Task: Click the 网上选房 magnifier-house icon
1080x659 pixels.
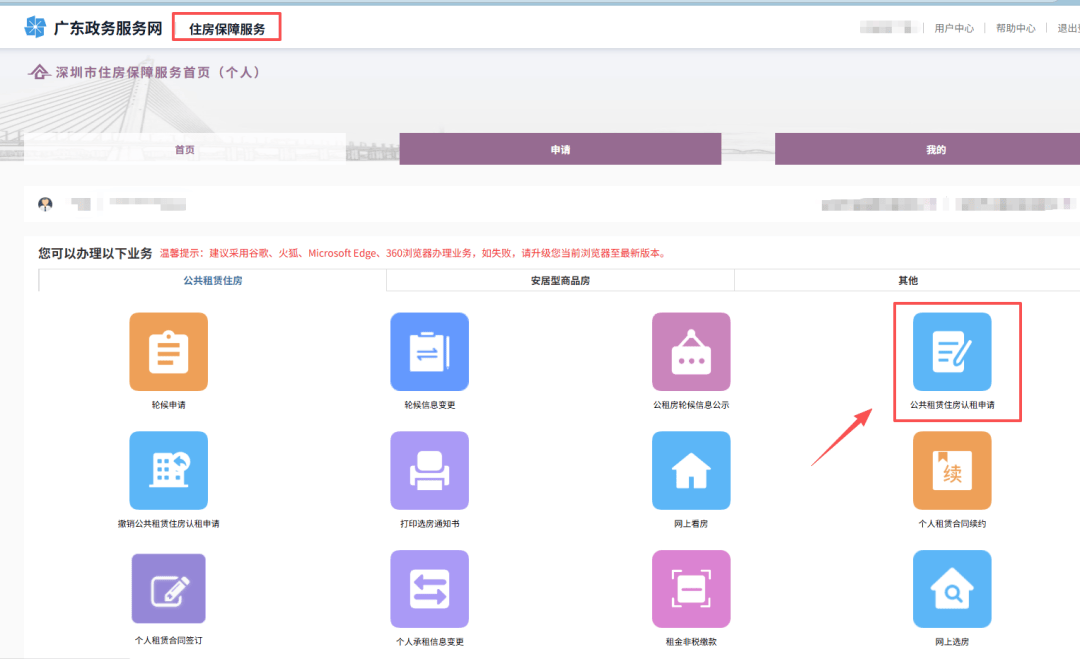Action: tap(952, 588)
